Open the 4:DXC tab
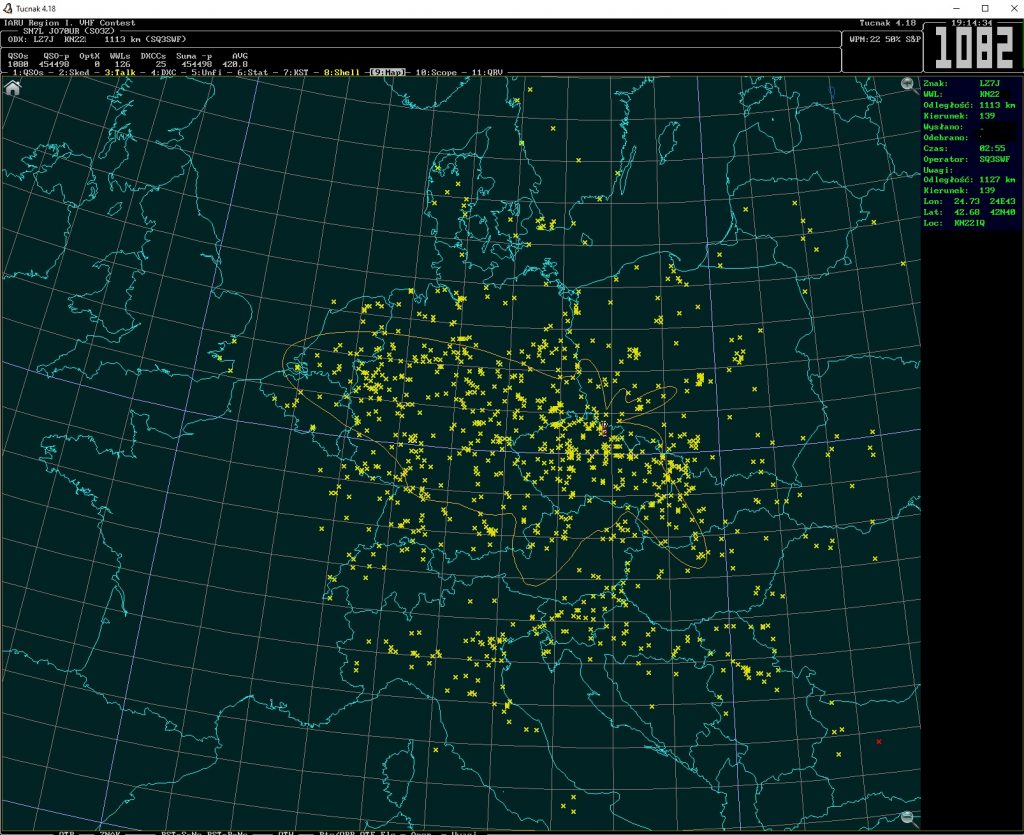 [x=164, y=72]
